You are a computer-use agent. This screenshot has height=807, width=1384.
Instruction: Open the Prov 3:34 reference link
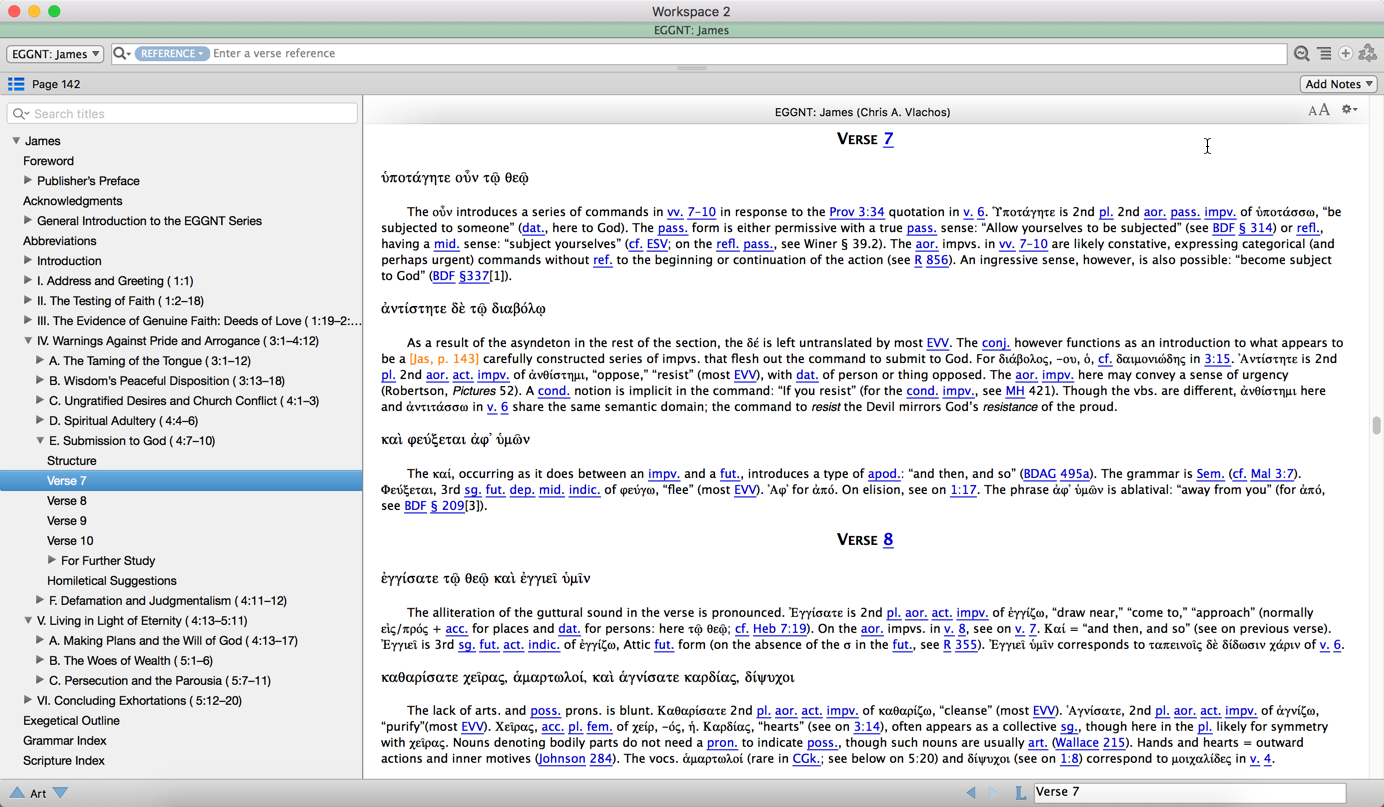click(x=857, y=212)
